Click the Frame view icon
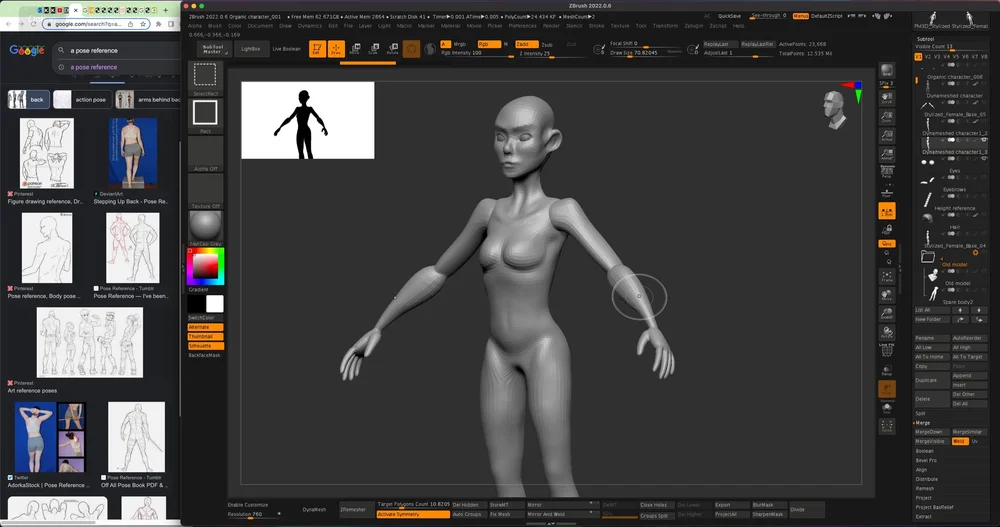 [886, 276]
